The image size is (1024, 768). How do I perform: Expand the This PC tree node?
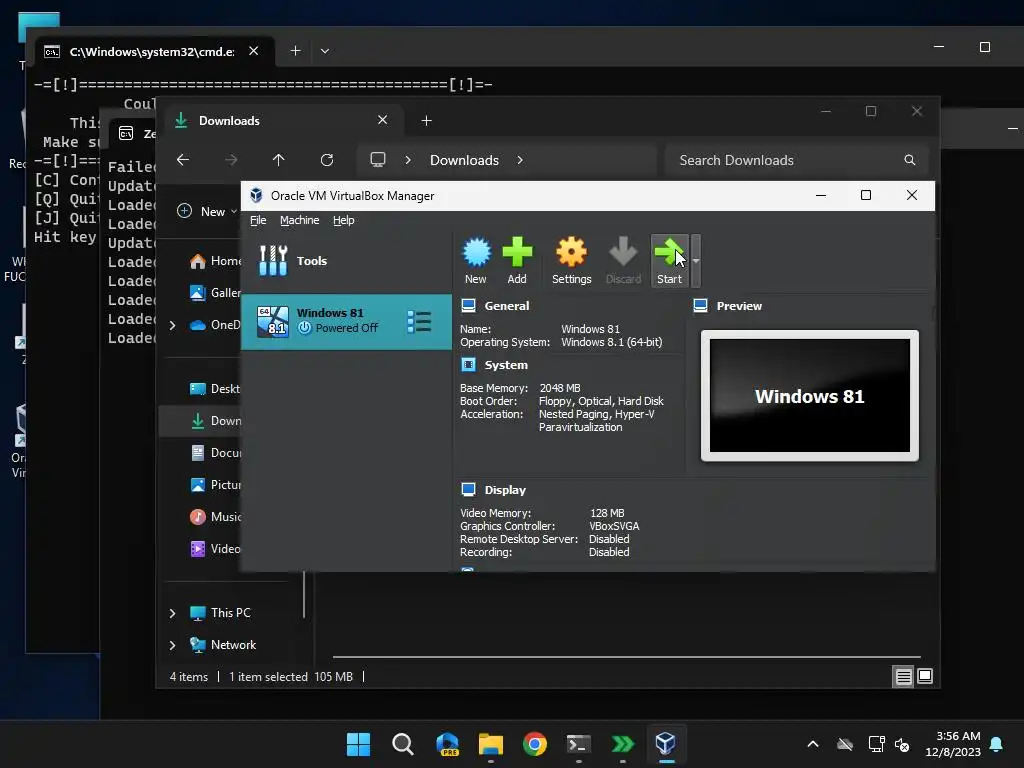tap(172, 613)
